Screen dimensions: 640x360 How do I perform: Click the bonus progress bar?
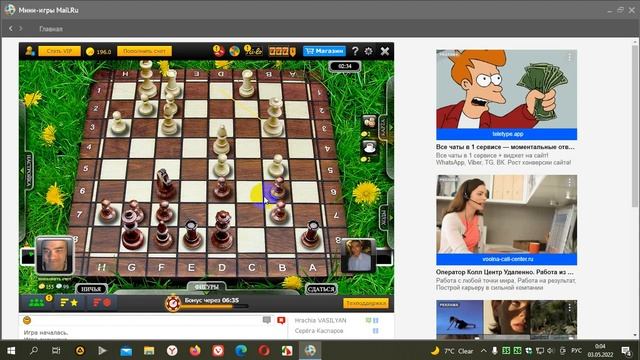point(215,306)
